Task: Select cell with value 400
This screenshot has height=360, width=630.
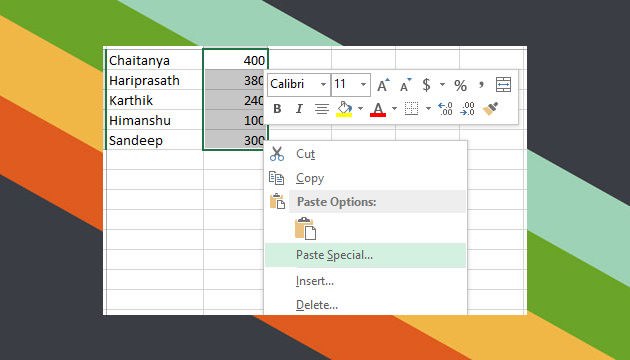Action: (x=235, y=60)
